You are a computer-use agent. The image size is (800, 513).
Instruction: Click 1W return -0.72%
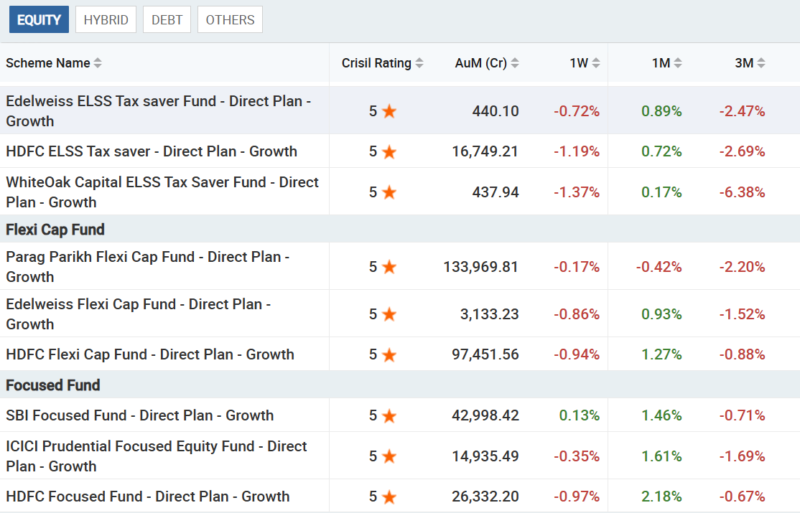click(577, 111)
